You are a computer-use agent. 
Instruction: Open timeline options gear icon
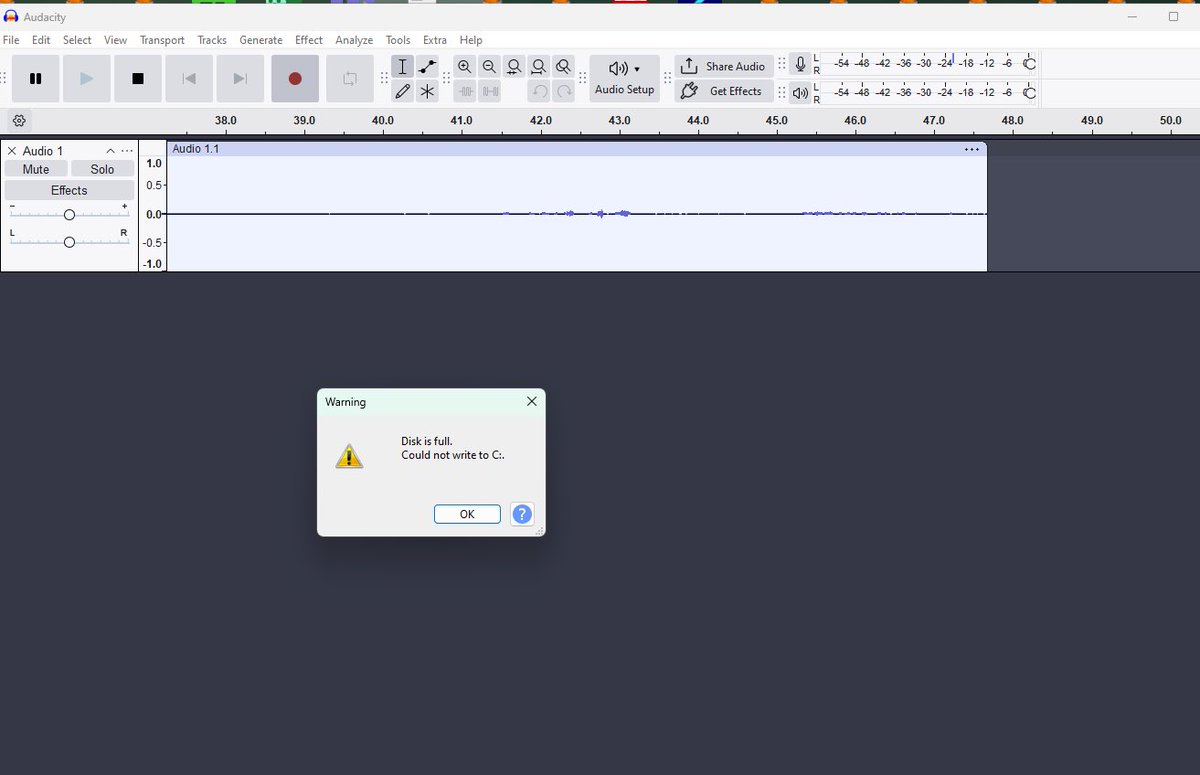click(x=19, y=121)
